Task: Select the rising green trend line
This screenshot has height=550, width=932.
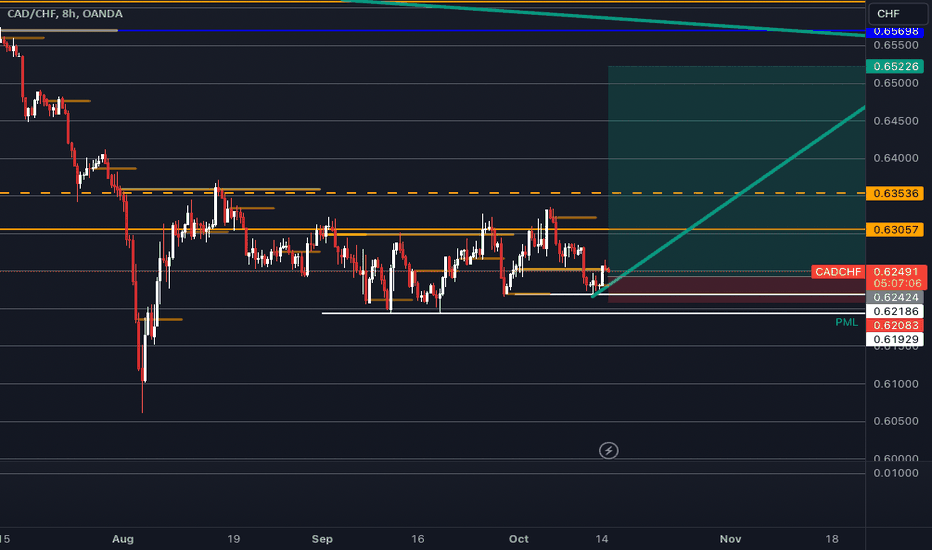Action: (729, 201)
